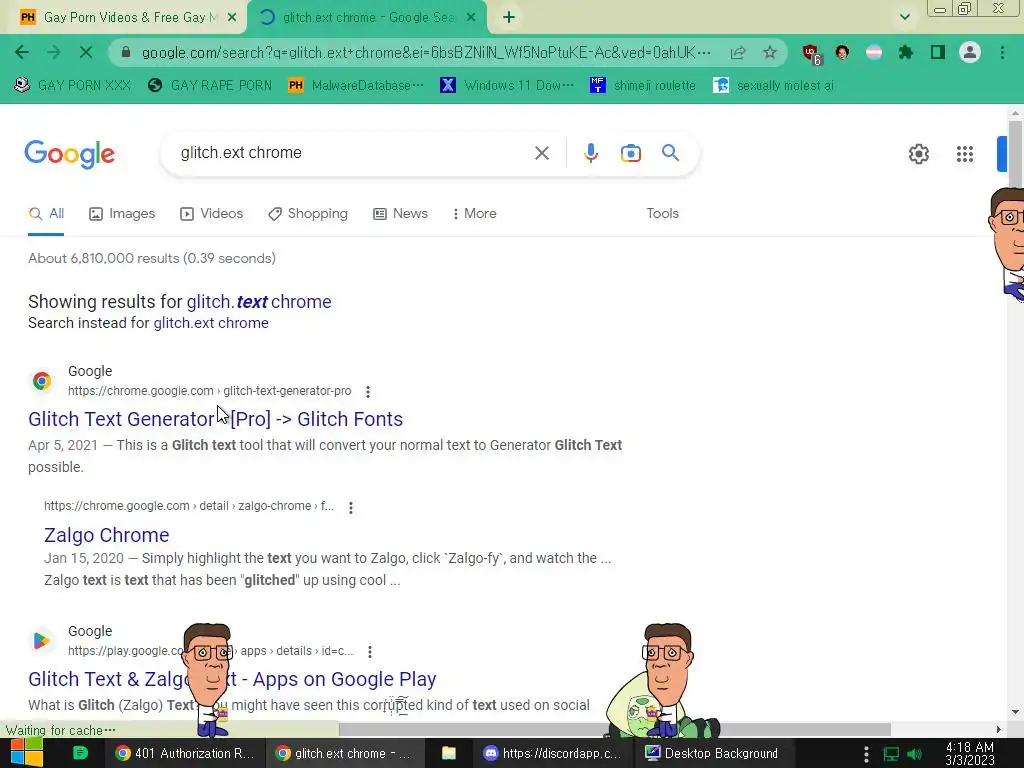The height and width of the screenshot is (768, 1024).
Task: Open the Google apps grid
Action: click(965, 154)
